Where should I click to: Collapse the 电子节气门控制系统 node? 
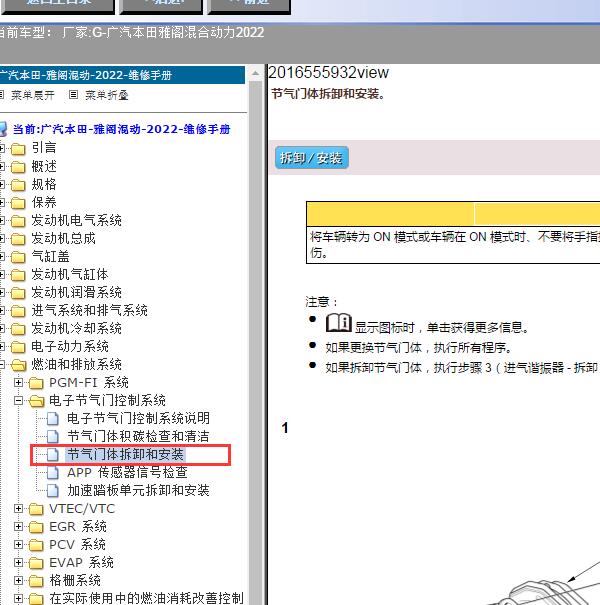tap(18, 401)
